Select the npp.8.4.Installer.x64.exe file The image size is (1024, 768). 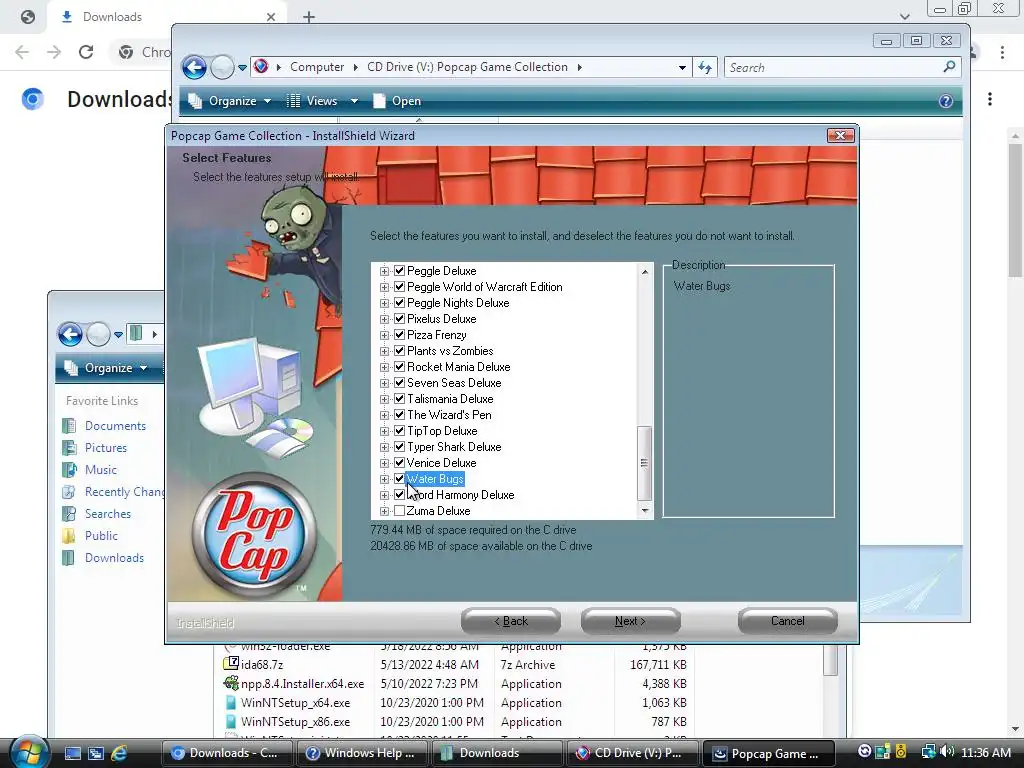coord(455,684)
